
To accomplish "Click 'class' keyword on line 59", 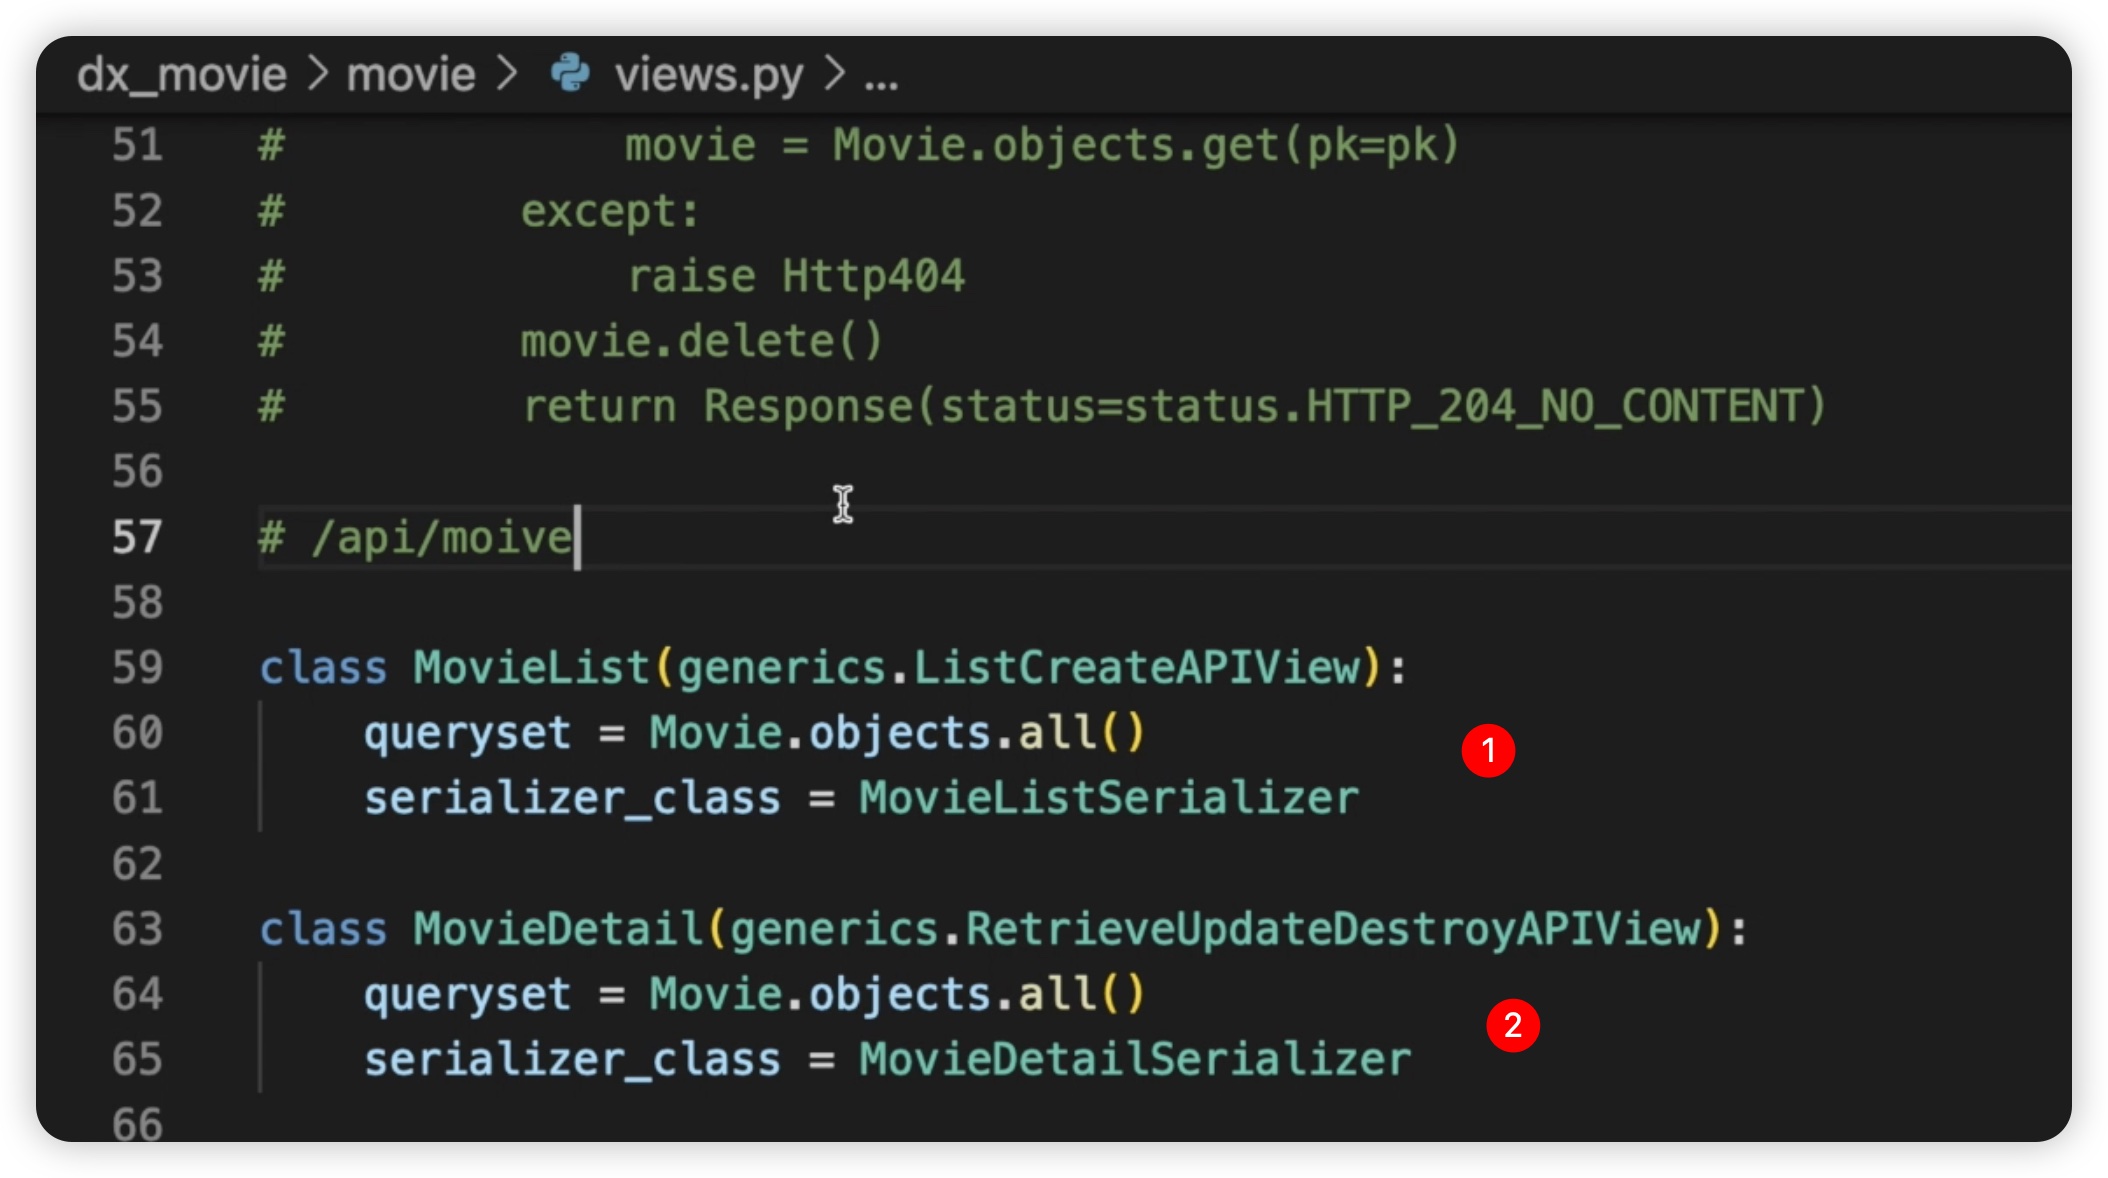I will [x=323, y=668].
